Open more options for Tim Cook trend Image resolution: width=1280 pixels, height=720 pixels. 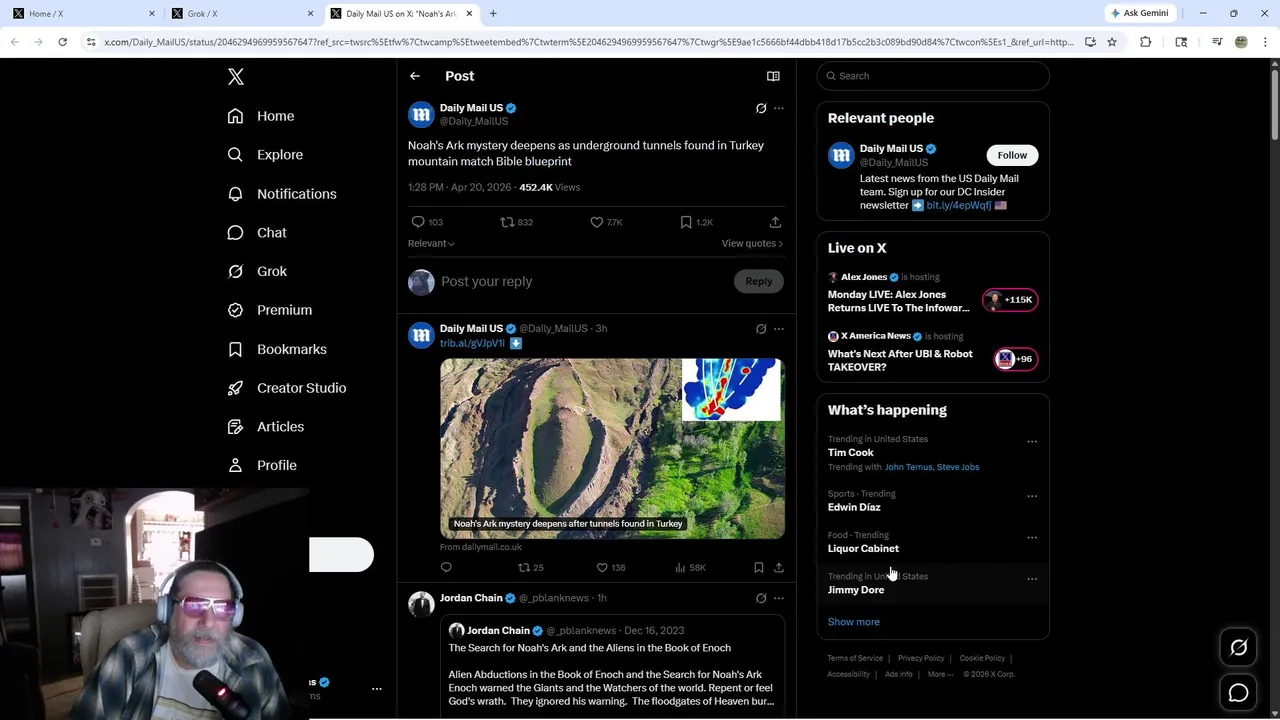pos(1032,442)
